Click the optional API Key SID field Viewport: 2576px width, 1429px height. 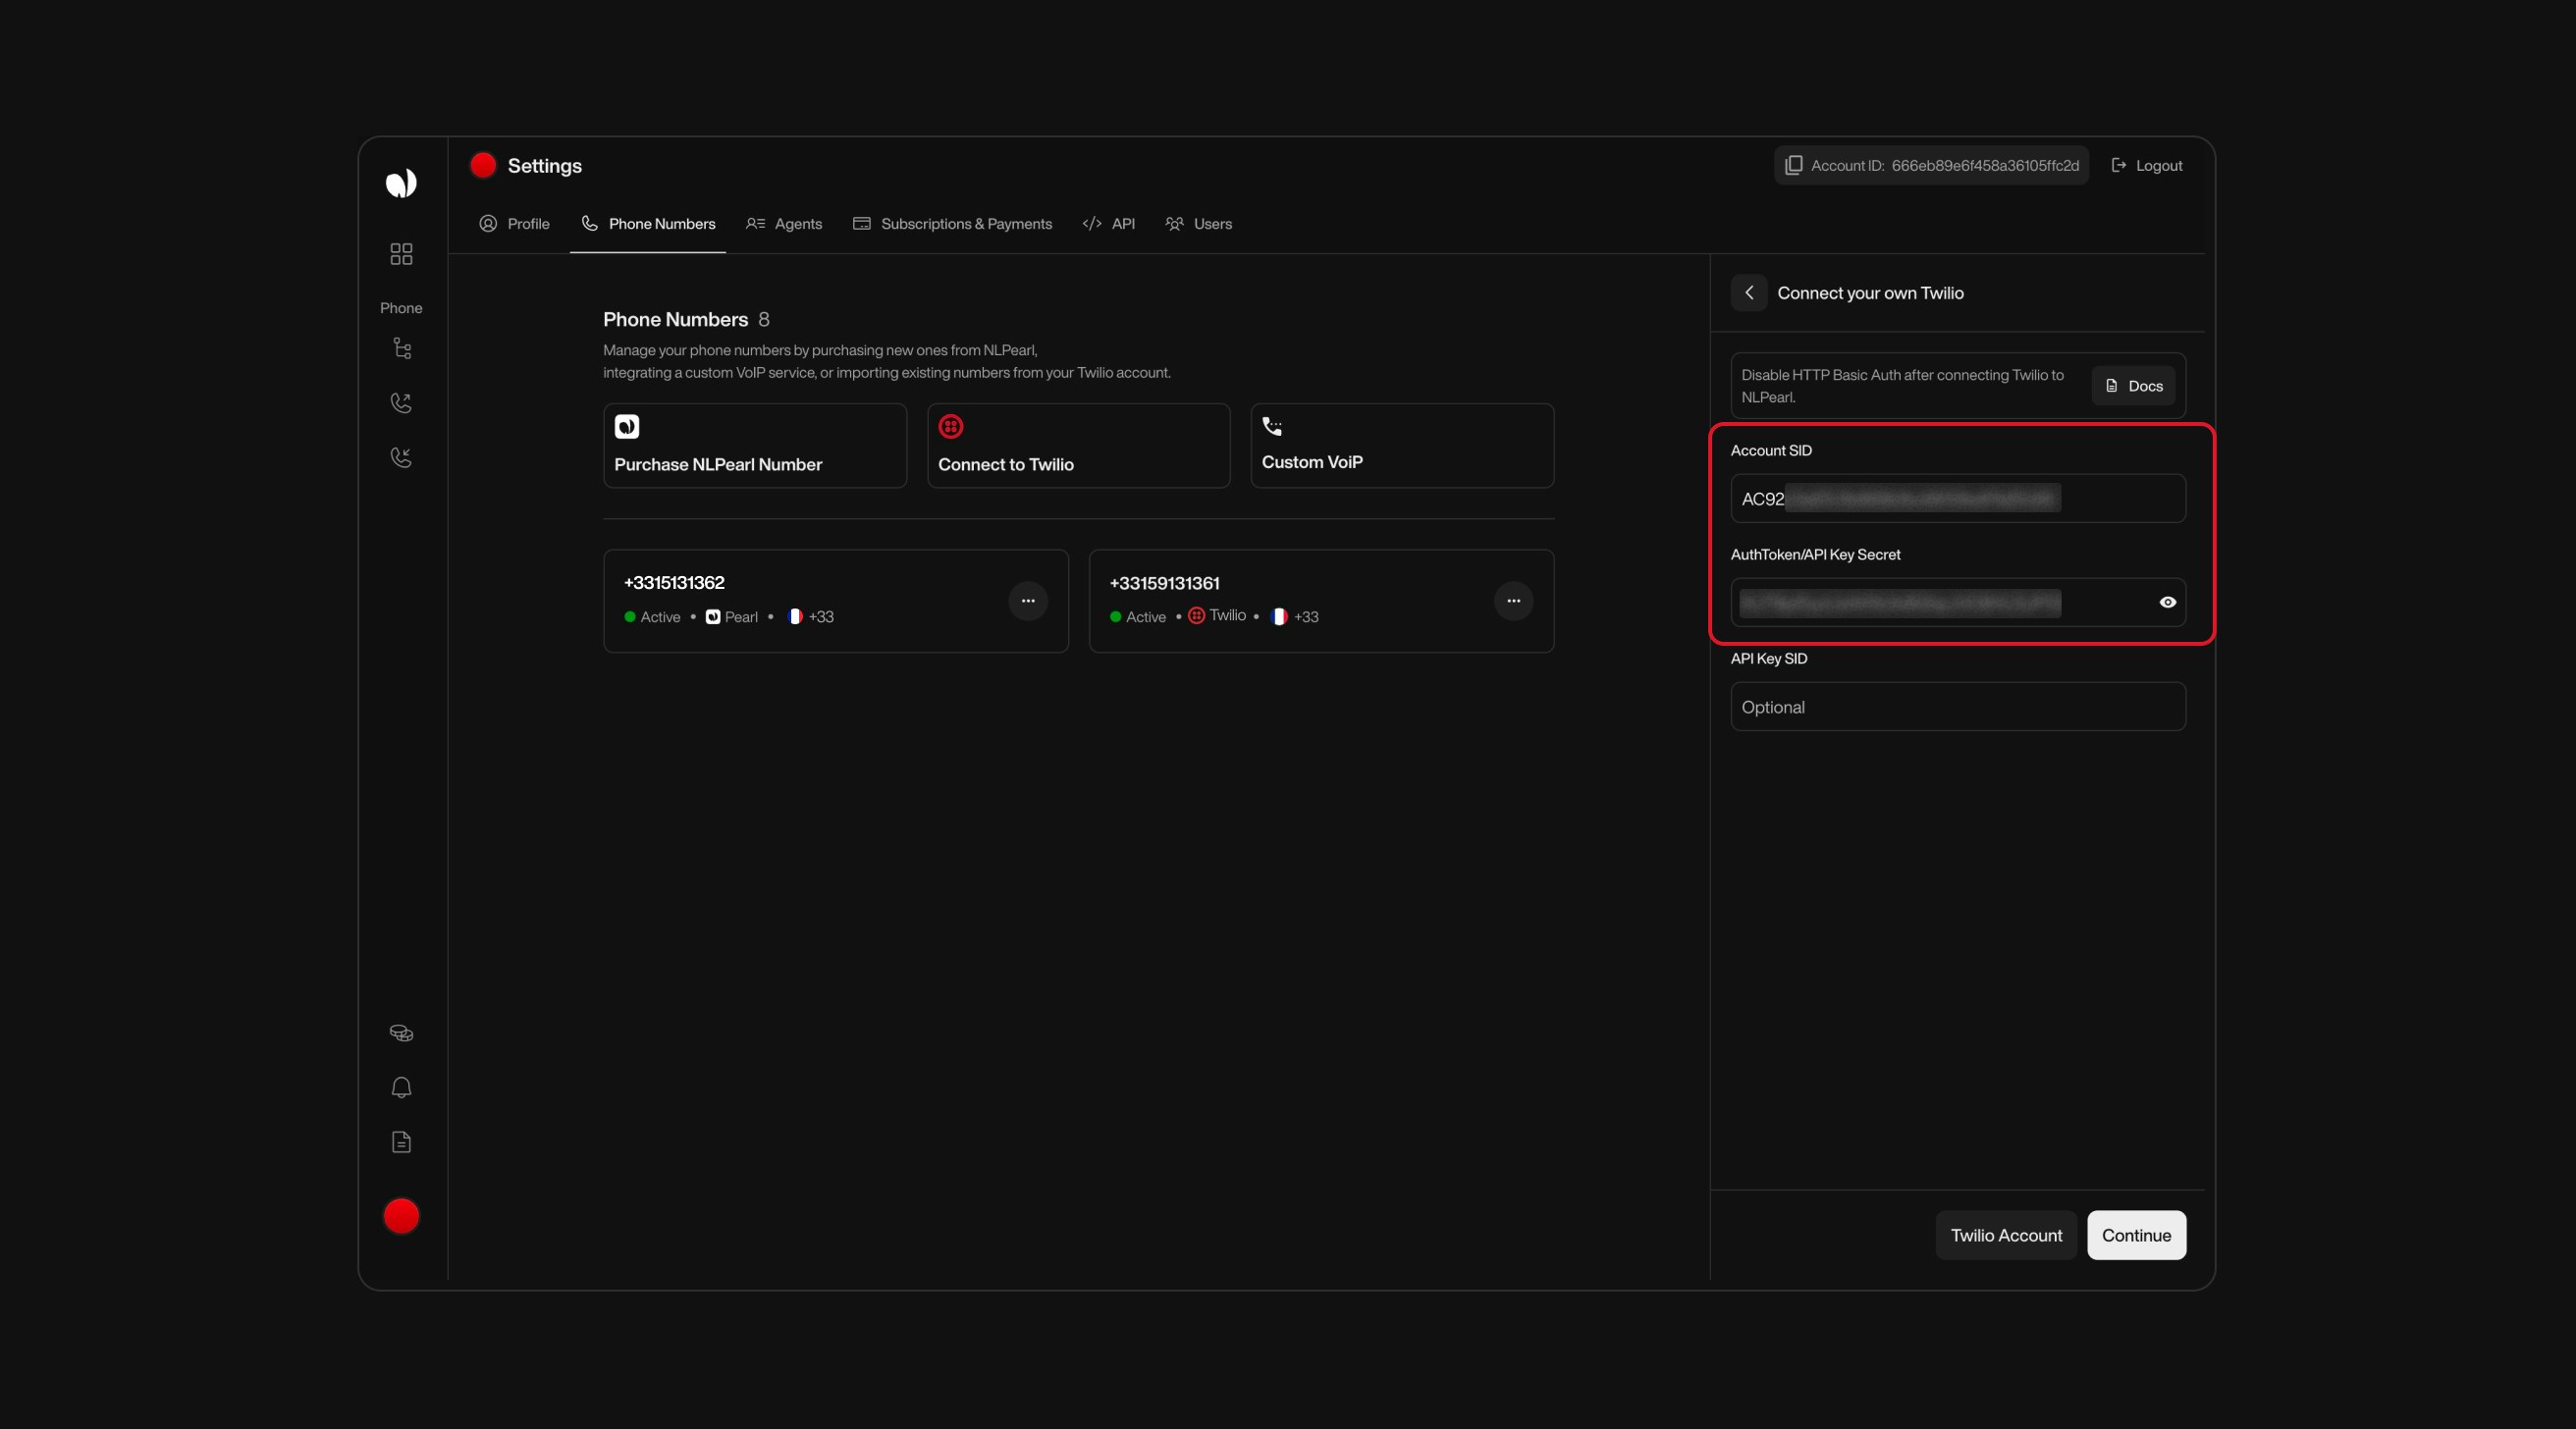click(1956, 707)
